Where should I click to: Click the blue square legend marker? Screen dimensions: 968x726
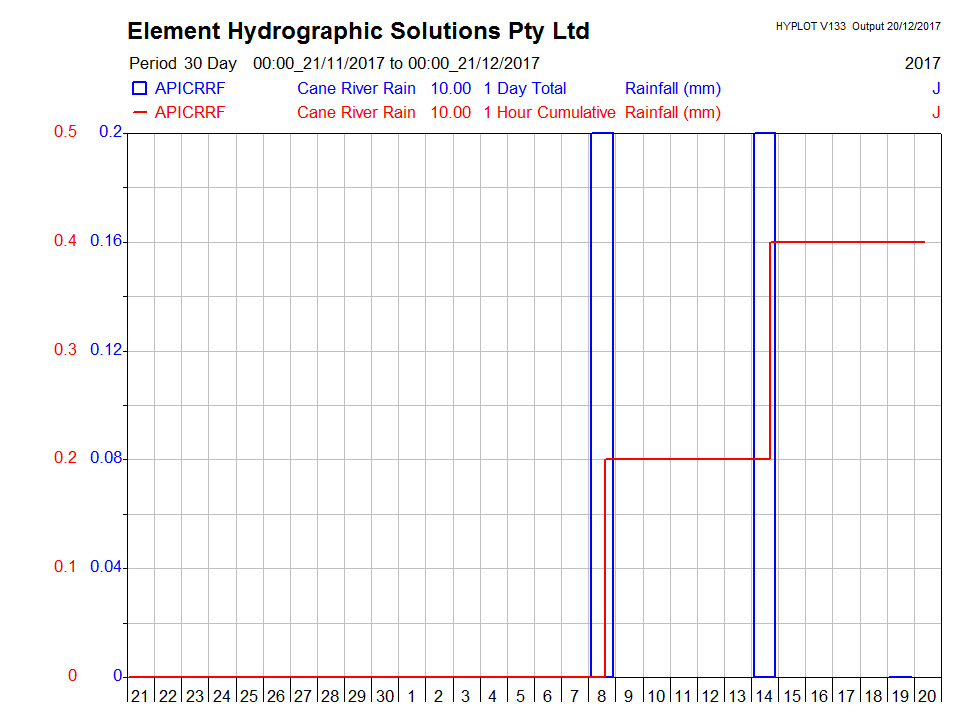(140, 88)
